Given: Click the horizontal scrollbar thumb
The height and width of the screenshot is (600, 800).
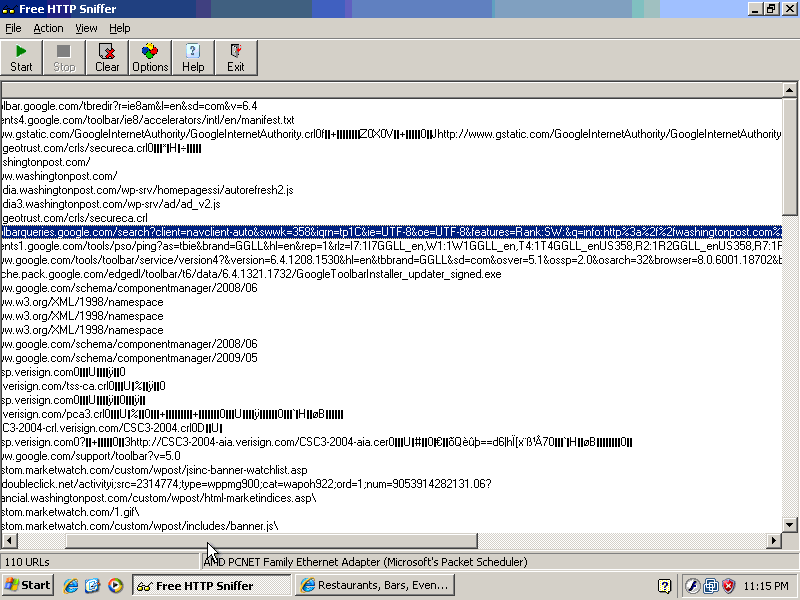Looking at the screenshot, I should click(271, 540).
